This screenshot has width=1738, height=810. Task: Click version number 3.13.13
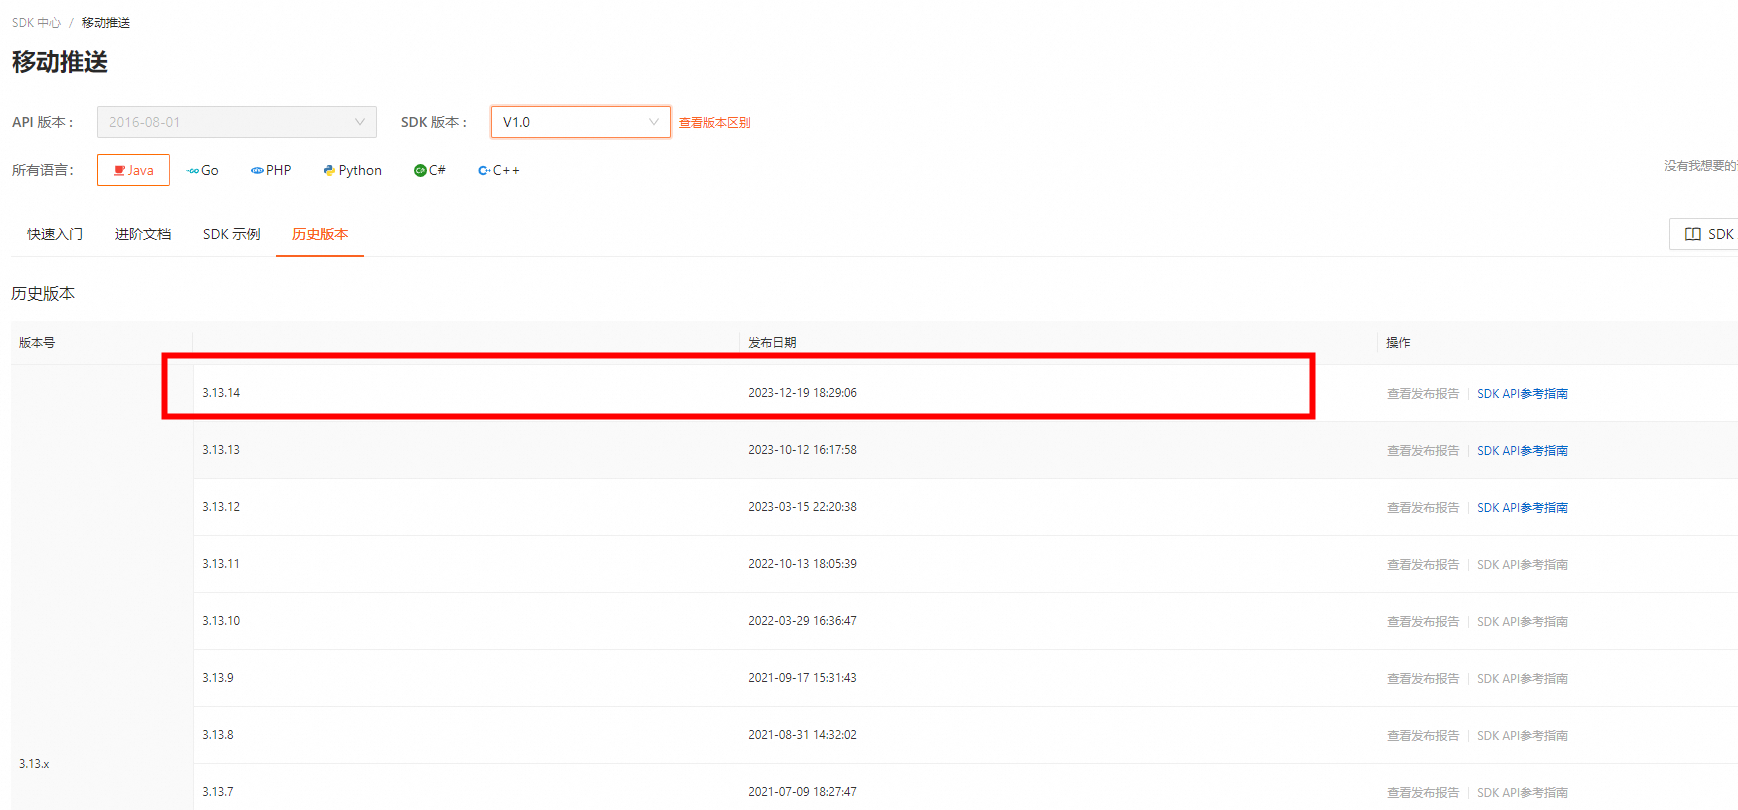point(221,450)
